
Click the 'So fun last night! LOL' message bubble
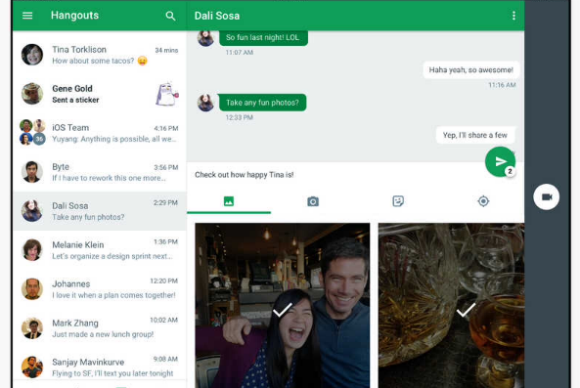(263, 38)
